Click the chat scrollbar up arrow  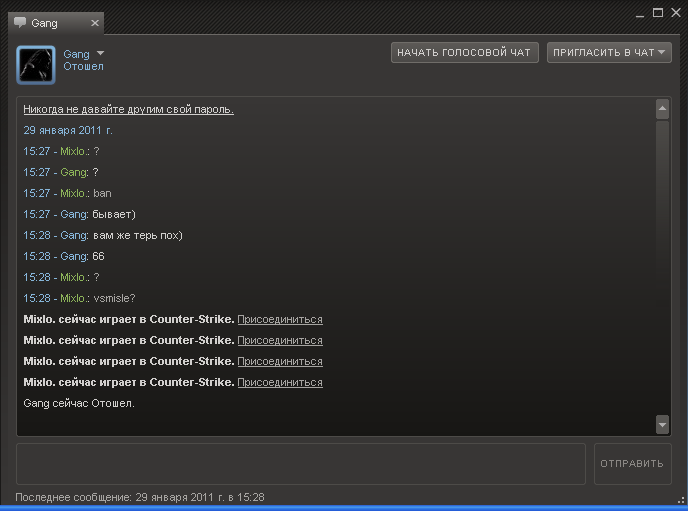tap(662, 108)
